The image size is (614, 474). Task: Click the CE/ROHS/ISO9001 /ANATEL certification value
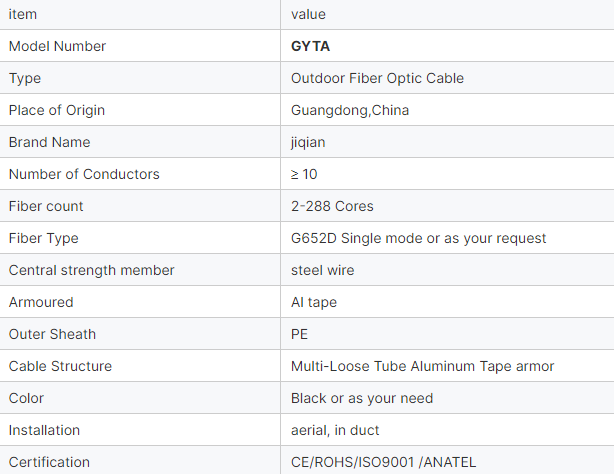(x=383, y=462)
